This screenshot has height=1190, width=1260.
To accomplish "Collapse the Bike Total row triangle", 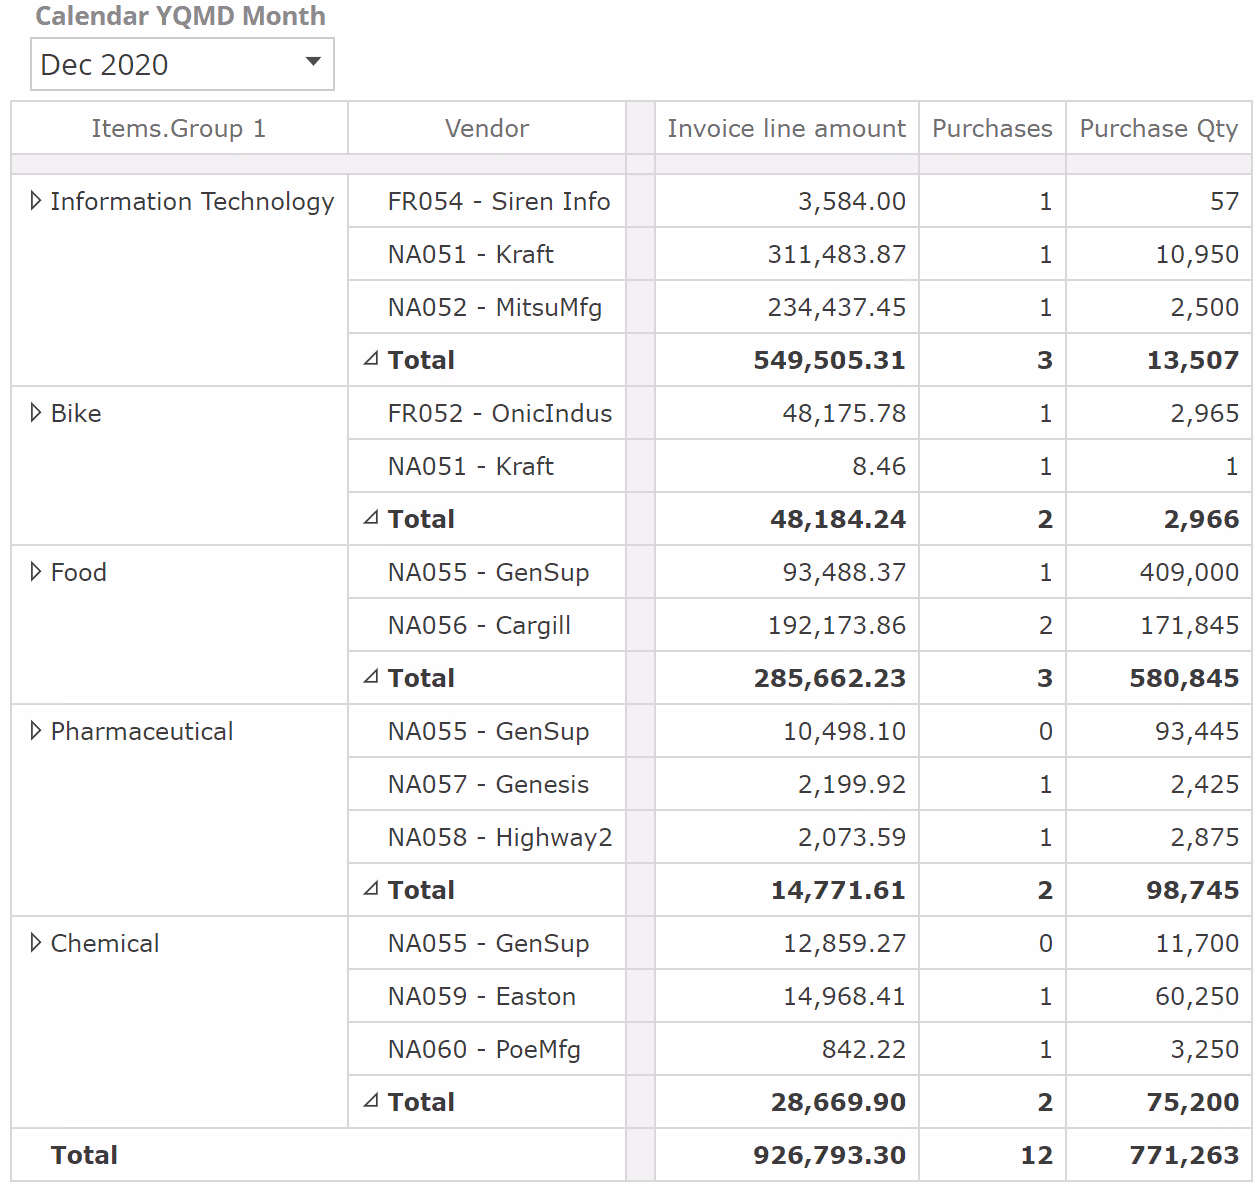I will coord(371,518).
